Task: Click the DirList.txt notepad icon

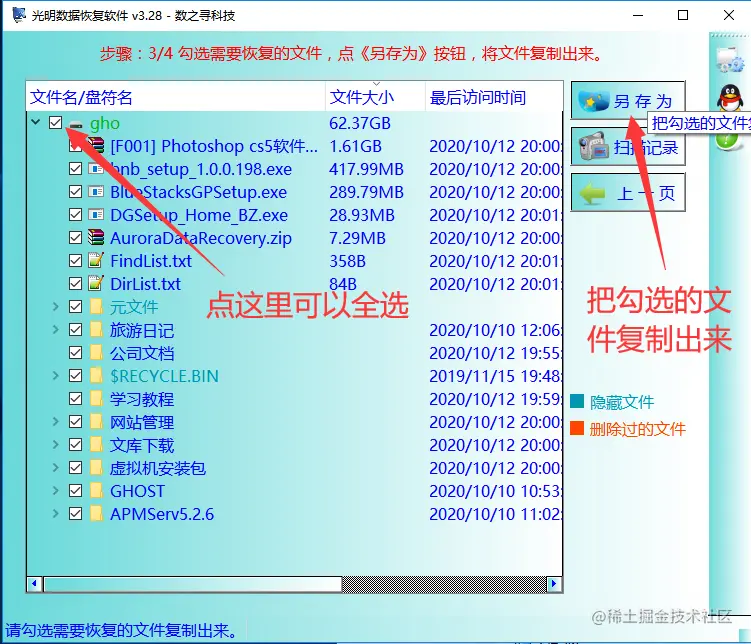Action: [96, 283]
